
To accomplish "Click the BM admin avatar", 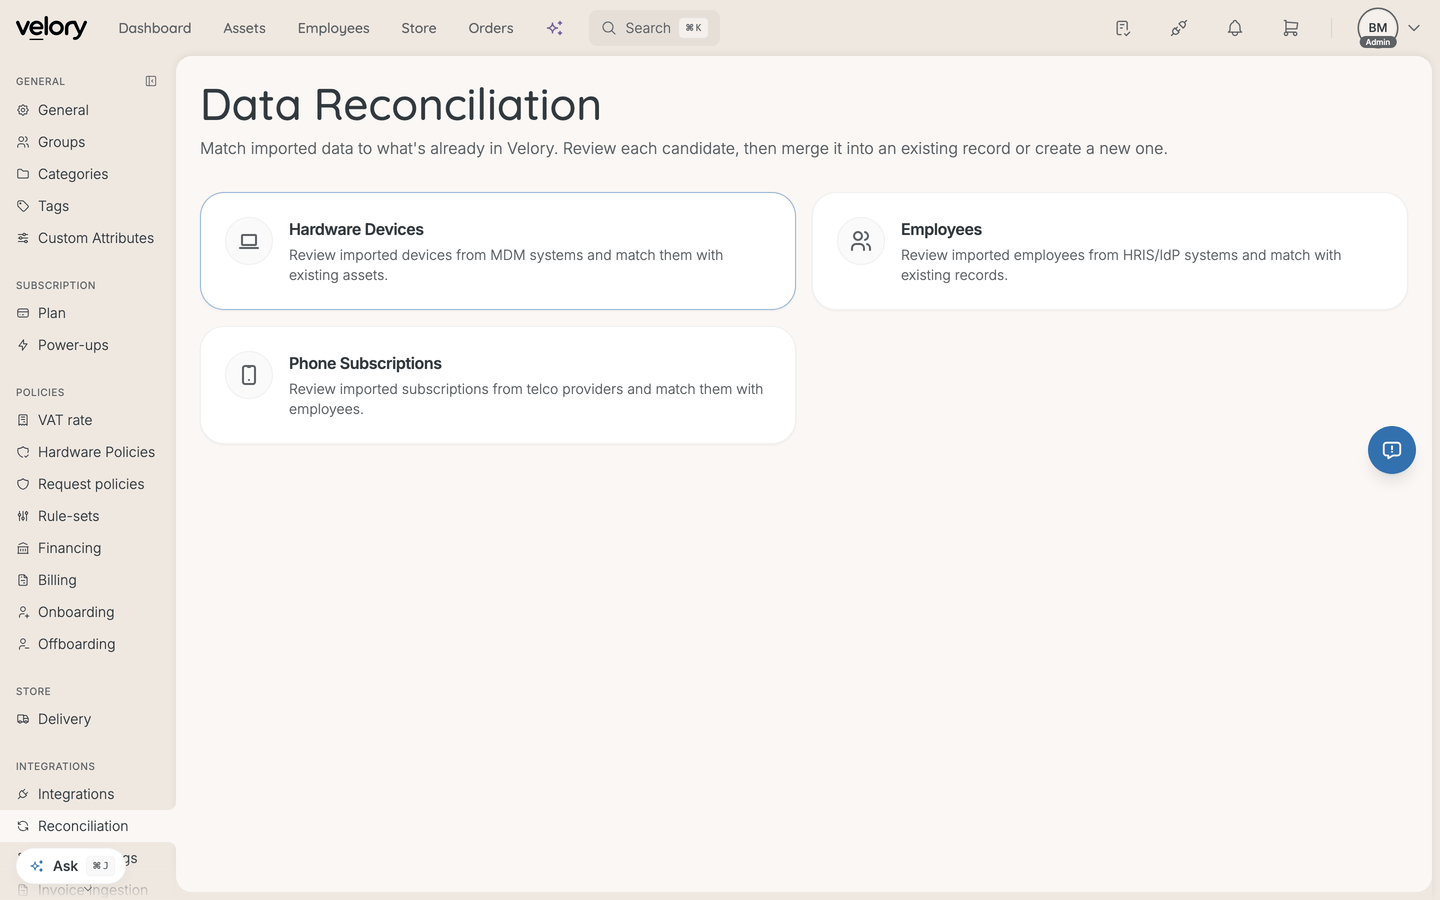I will pyautogui.click(x=1378, y=28).
